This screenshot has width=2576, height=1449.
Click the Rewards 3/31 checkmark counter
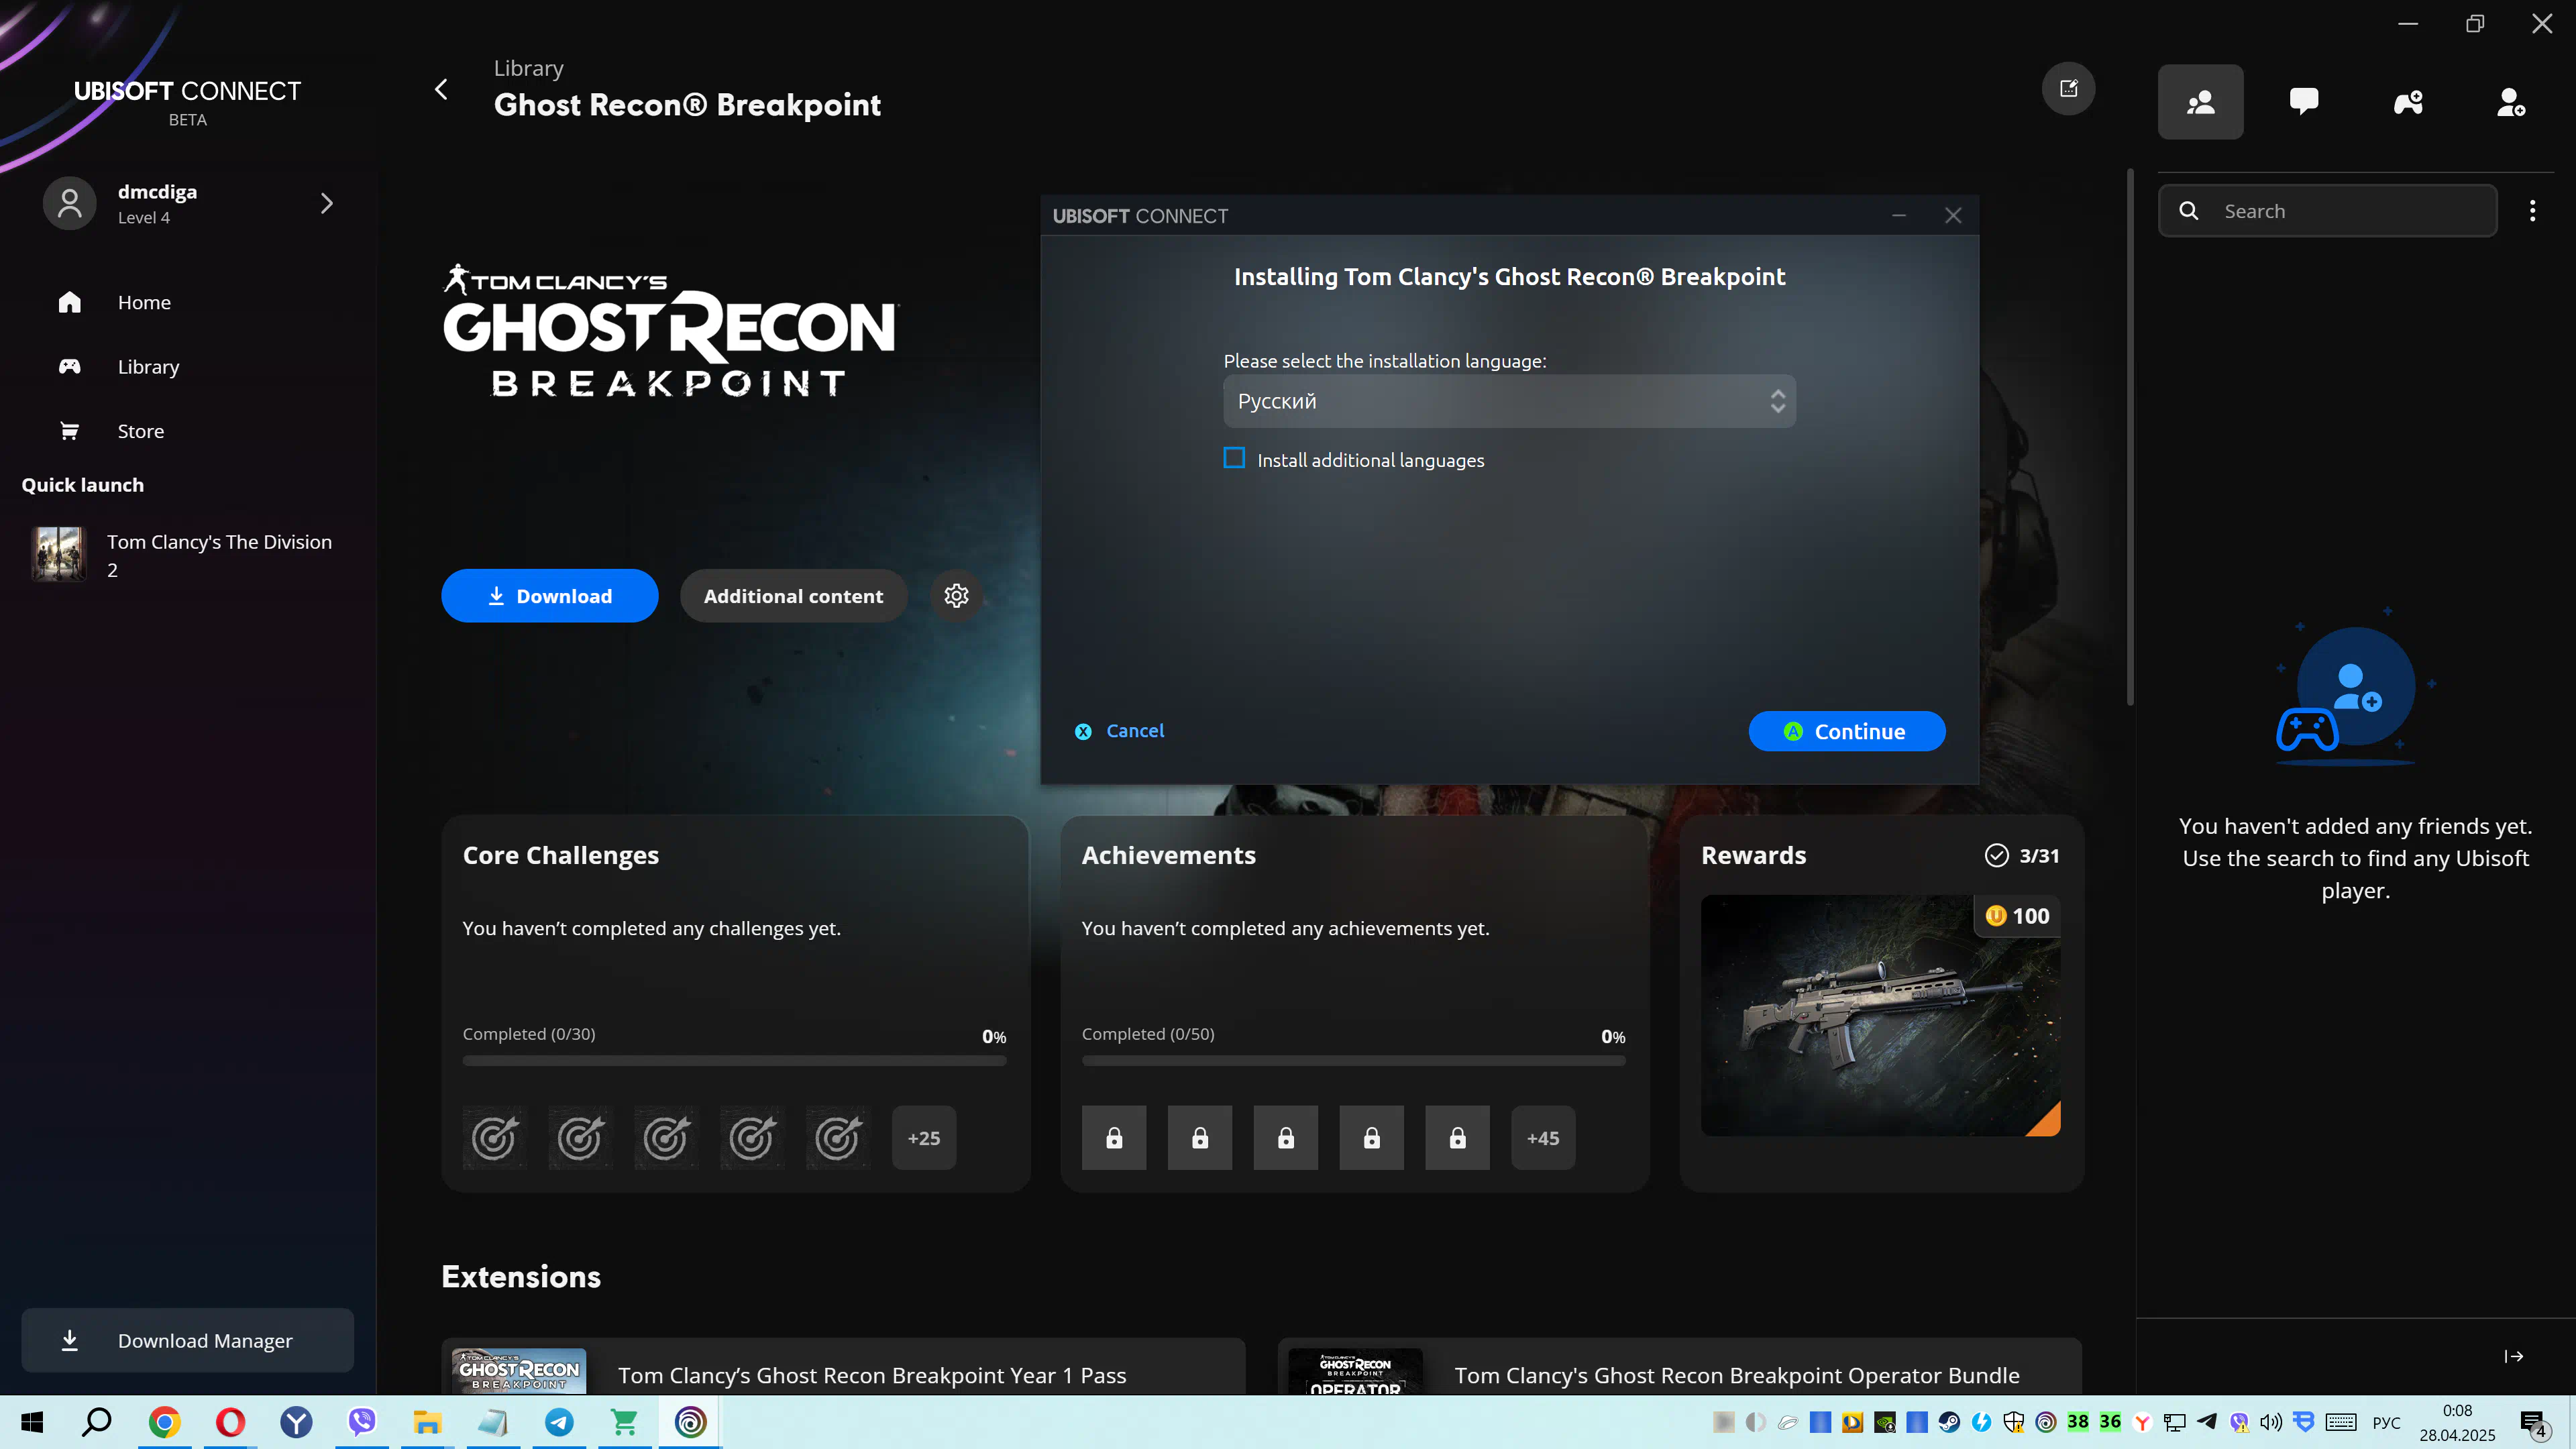point(2022,856)
